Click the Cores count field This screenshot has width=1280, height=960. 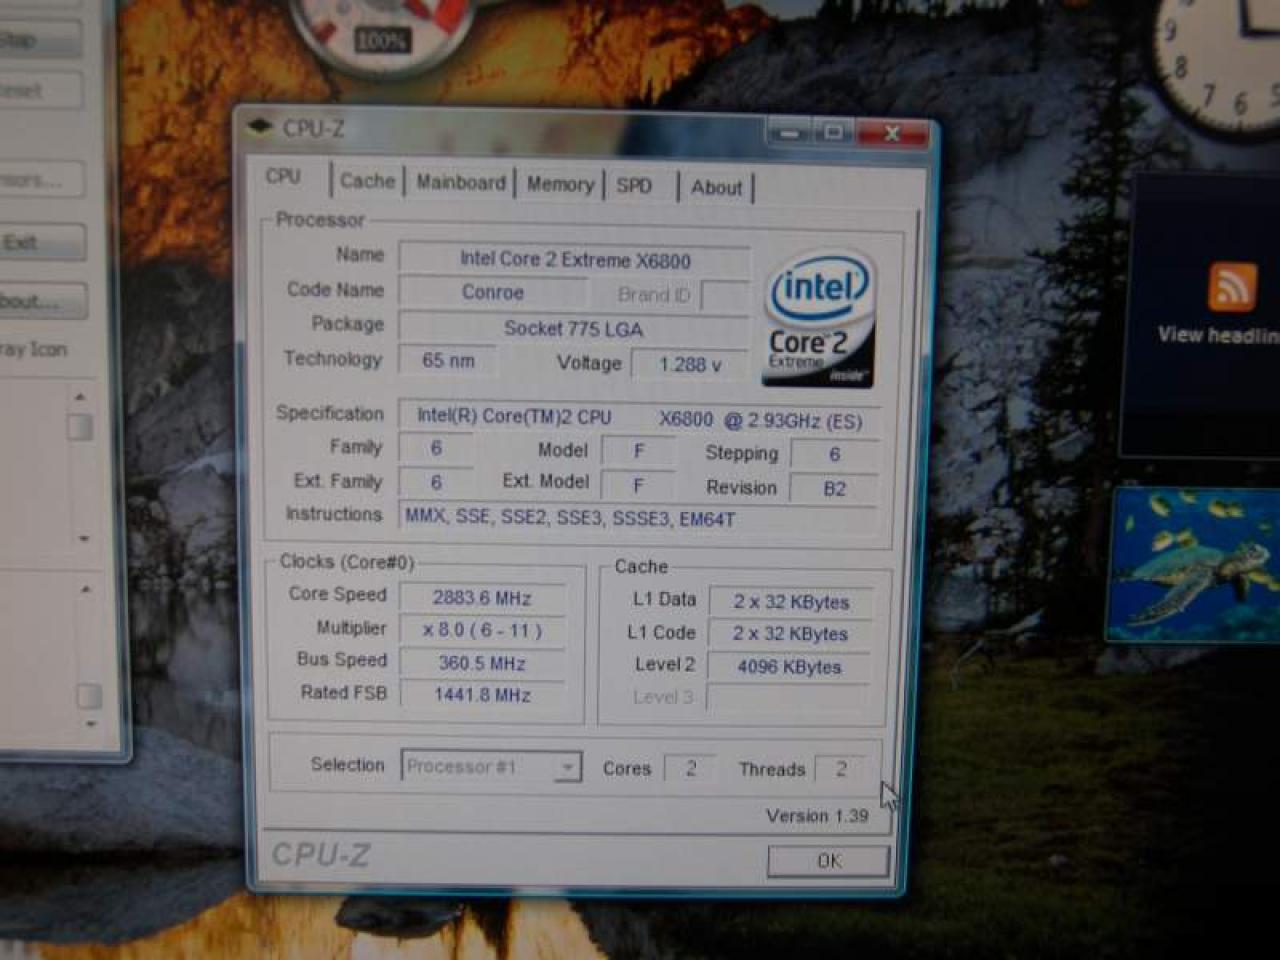click(690, 768)
